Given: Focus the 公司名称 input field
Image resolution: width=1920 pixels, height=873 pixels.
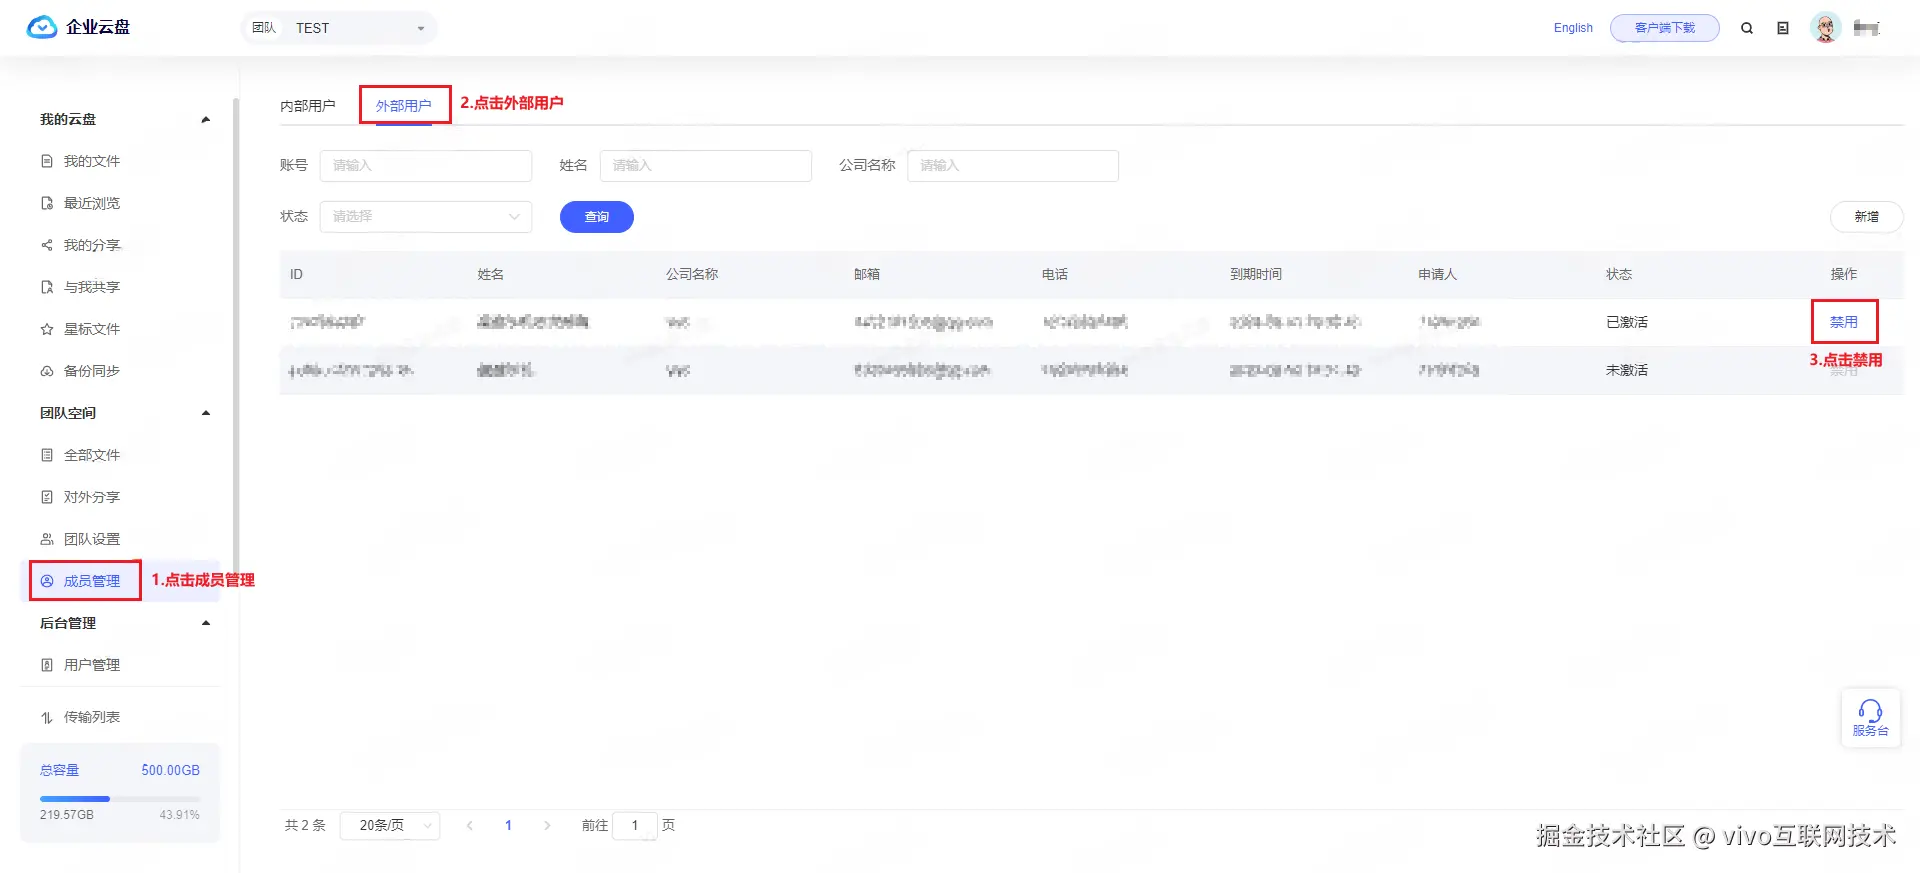Looking at the screenshot, I should point(1013,166).
